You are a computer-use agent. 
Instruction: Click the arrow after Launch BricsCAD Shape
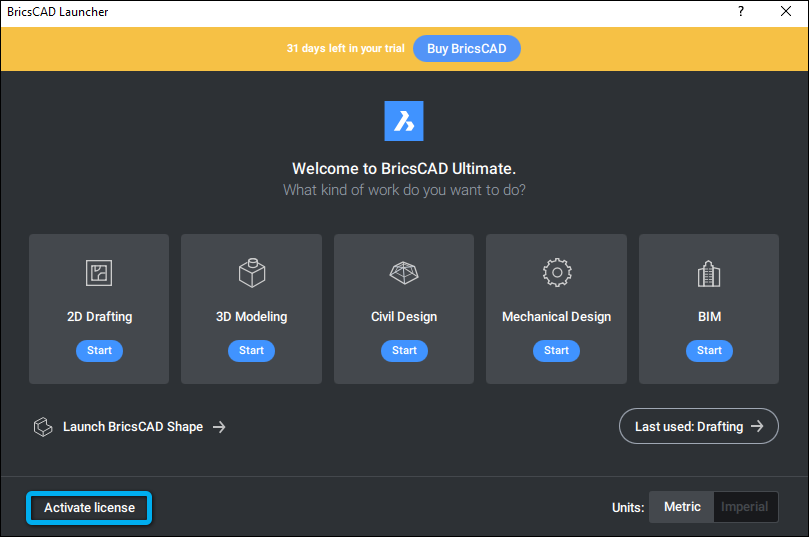point(219,427)
